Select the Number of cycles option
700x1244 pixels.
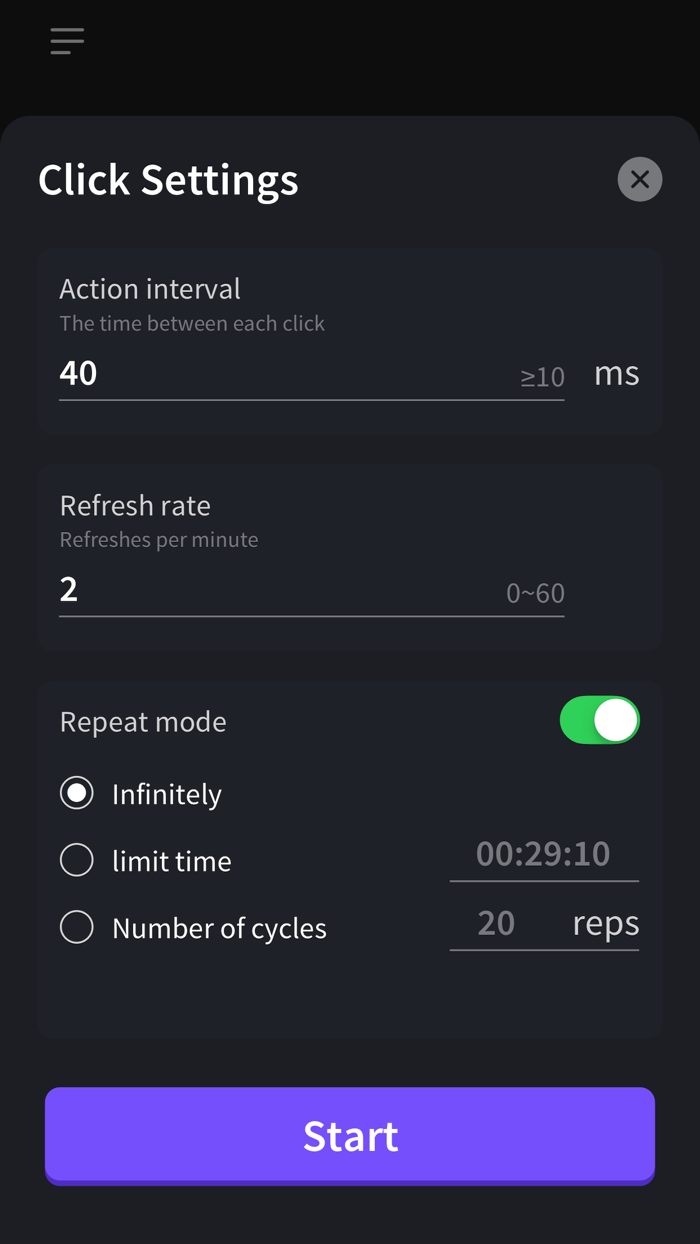coord(77,926)
